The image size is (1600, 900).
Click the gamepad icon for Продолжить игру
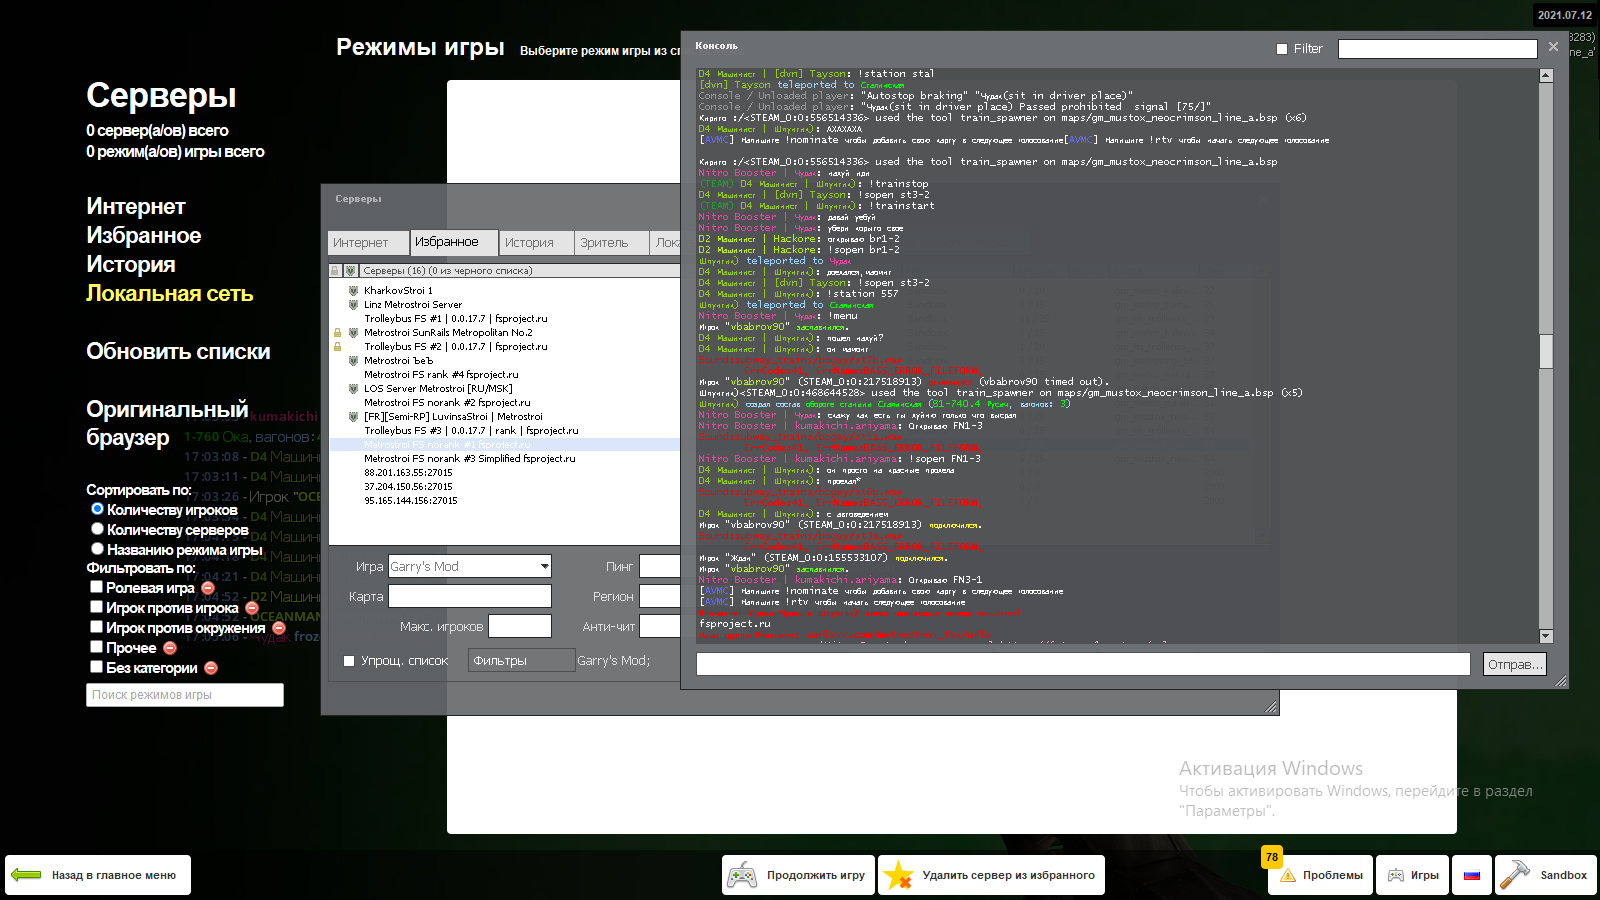741,876
